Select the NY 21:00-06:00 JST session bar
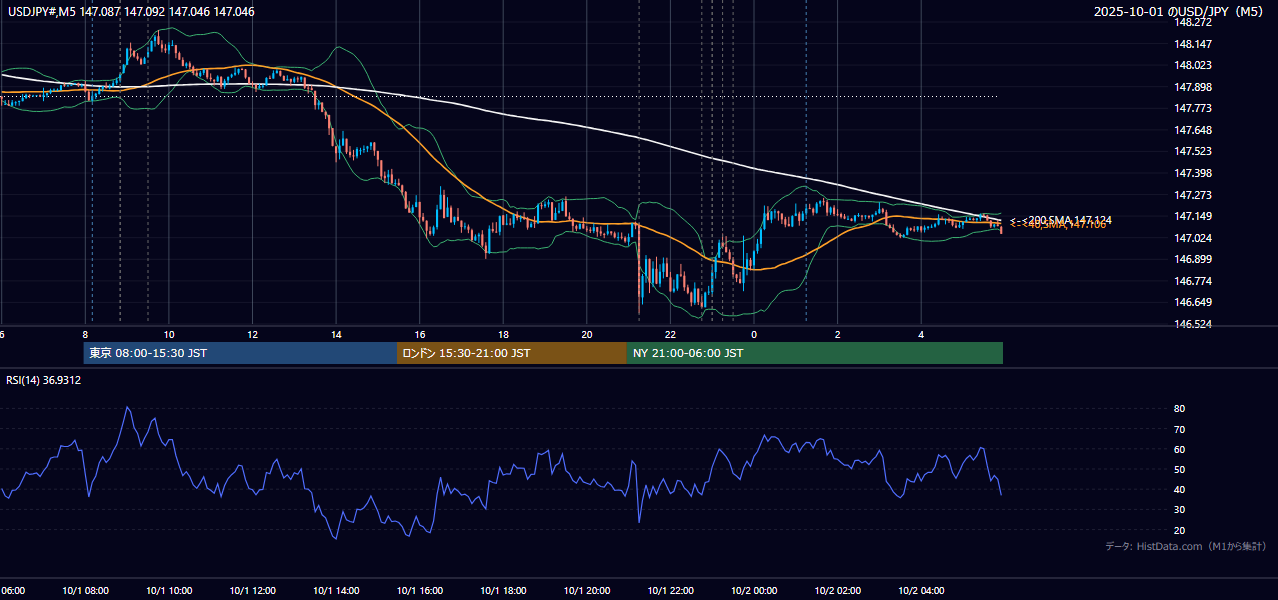Image resolution: width=1278 pixels, height=600 pixels. [815, 353]
